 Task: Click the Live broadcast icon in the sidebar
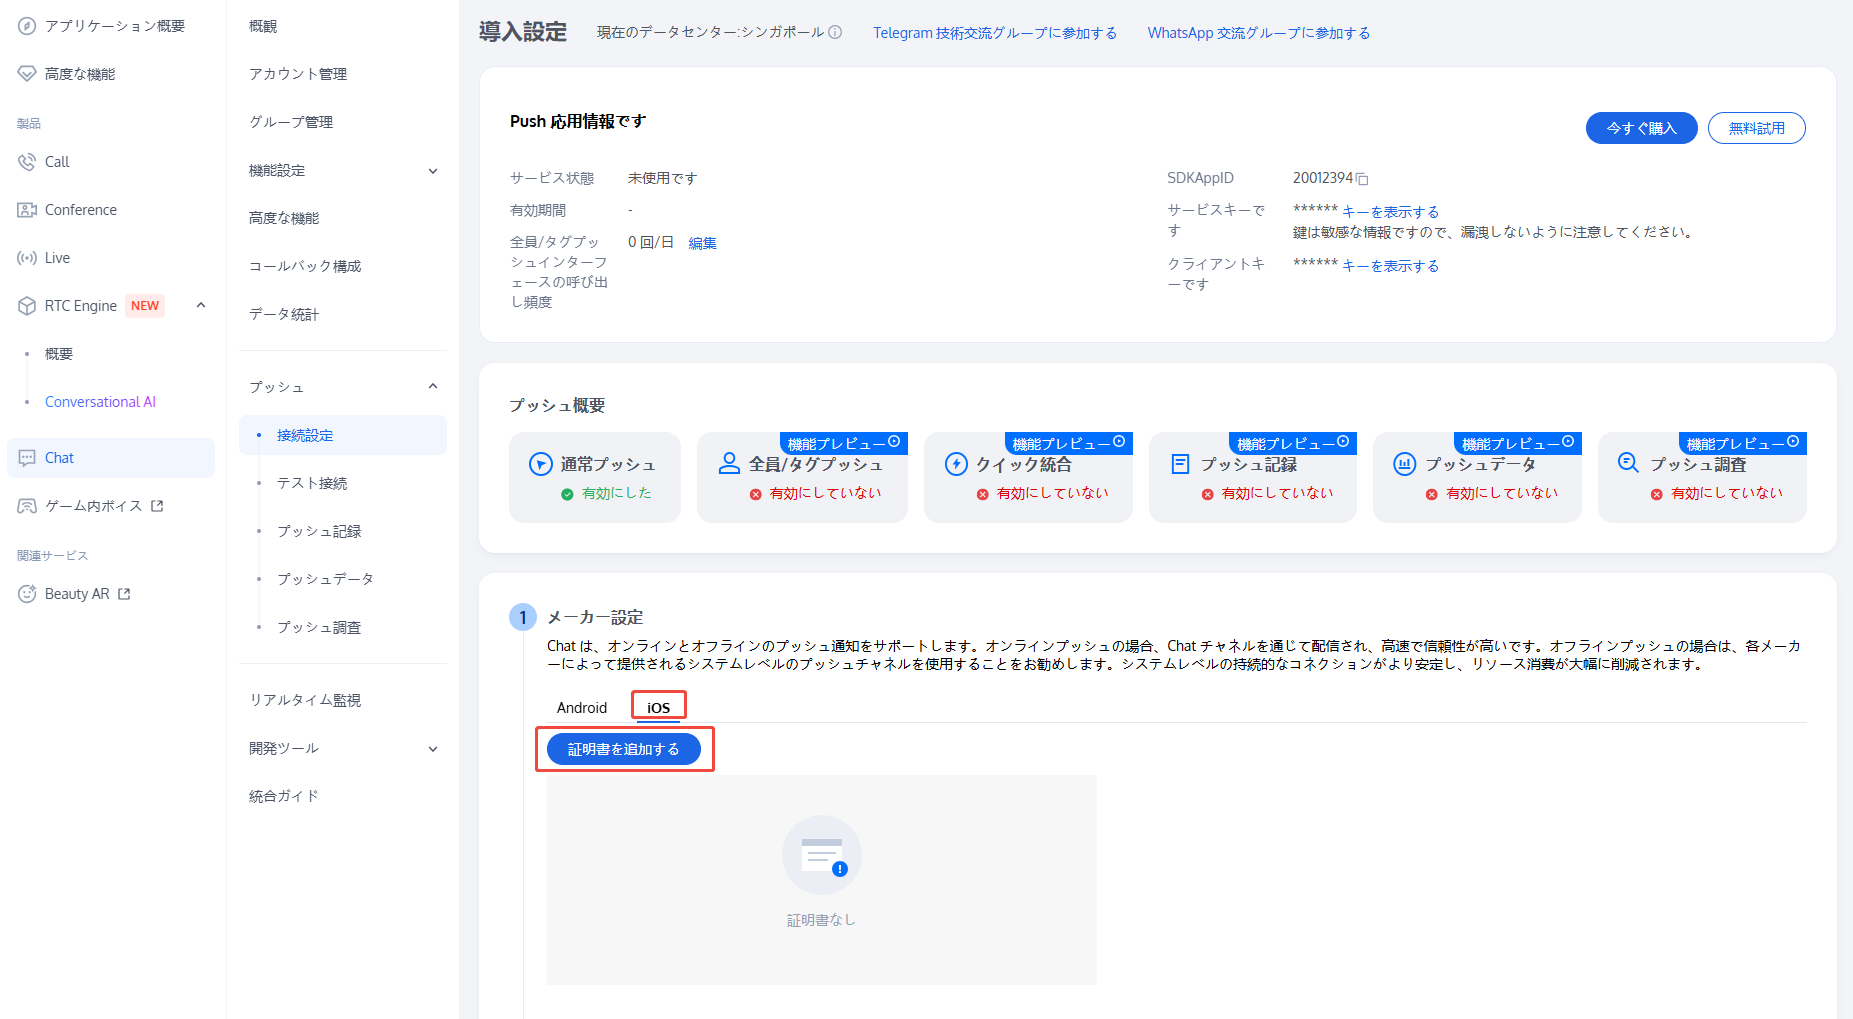27,258
